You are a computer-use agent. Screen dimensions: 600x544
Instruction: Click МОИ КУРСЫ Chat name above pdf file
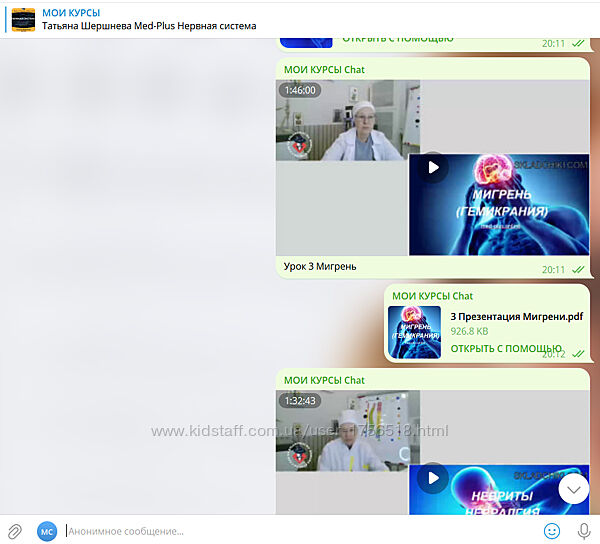[x=432, y=296]
